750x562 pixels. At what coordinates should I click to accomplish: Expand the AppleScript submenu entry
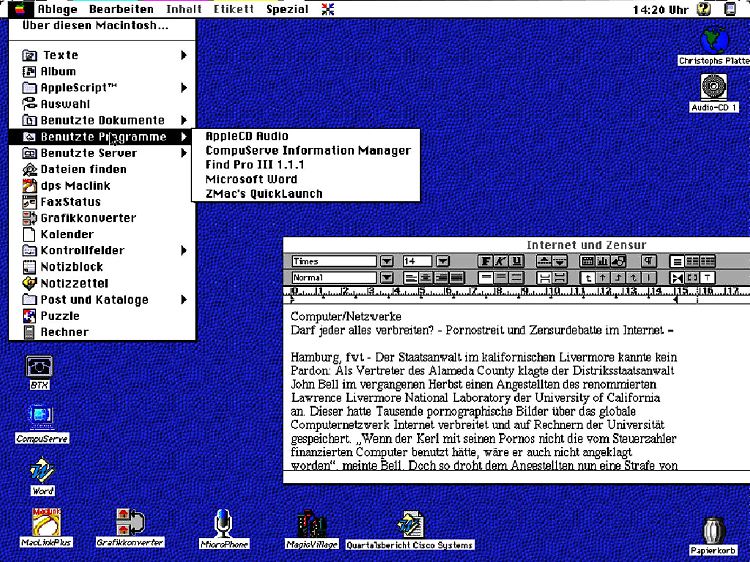click(102, 88)
